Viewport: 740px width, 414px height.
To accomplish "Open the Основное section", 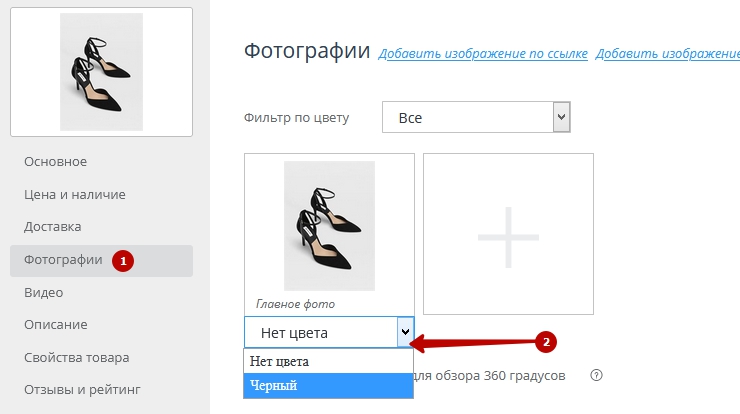I will [55, 162].
